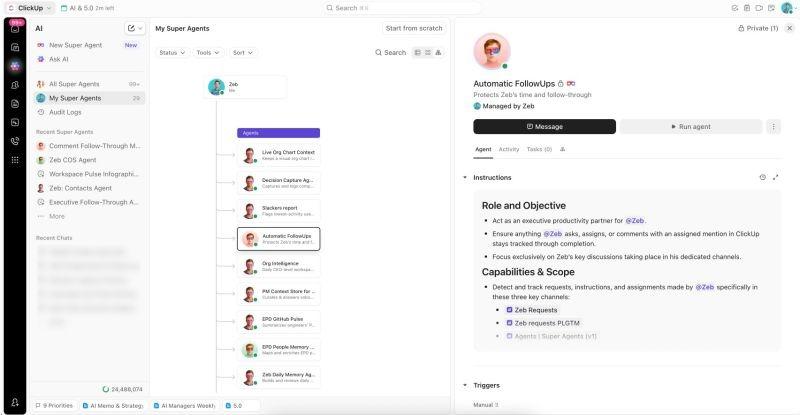Image resolution: width=800 pixels, height=415 pixels.
Task: Switch to the Agent tab
Action: (x=483, y=150)
